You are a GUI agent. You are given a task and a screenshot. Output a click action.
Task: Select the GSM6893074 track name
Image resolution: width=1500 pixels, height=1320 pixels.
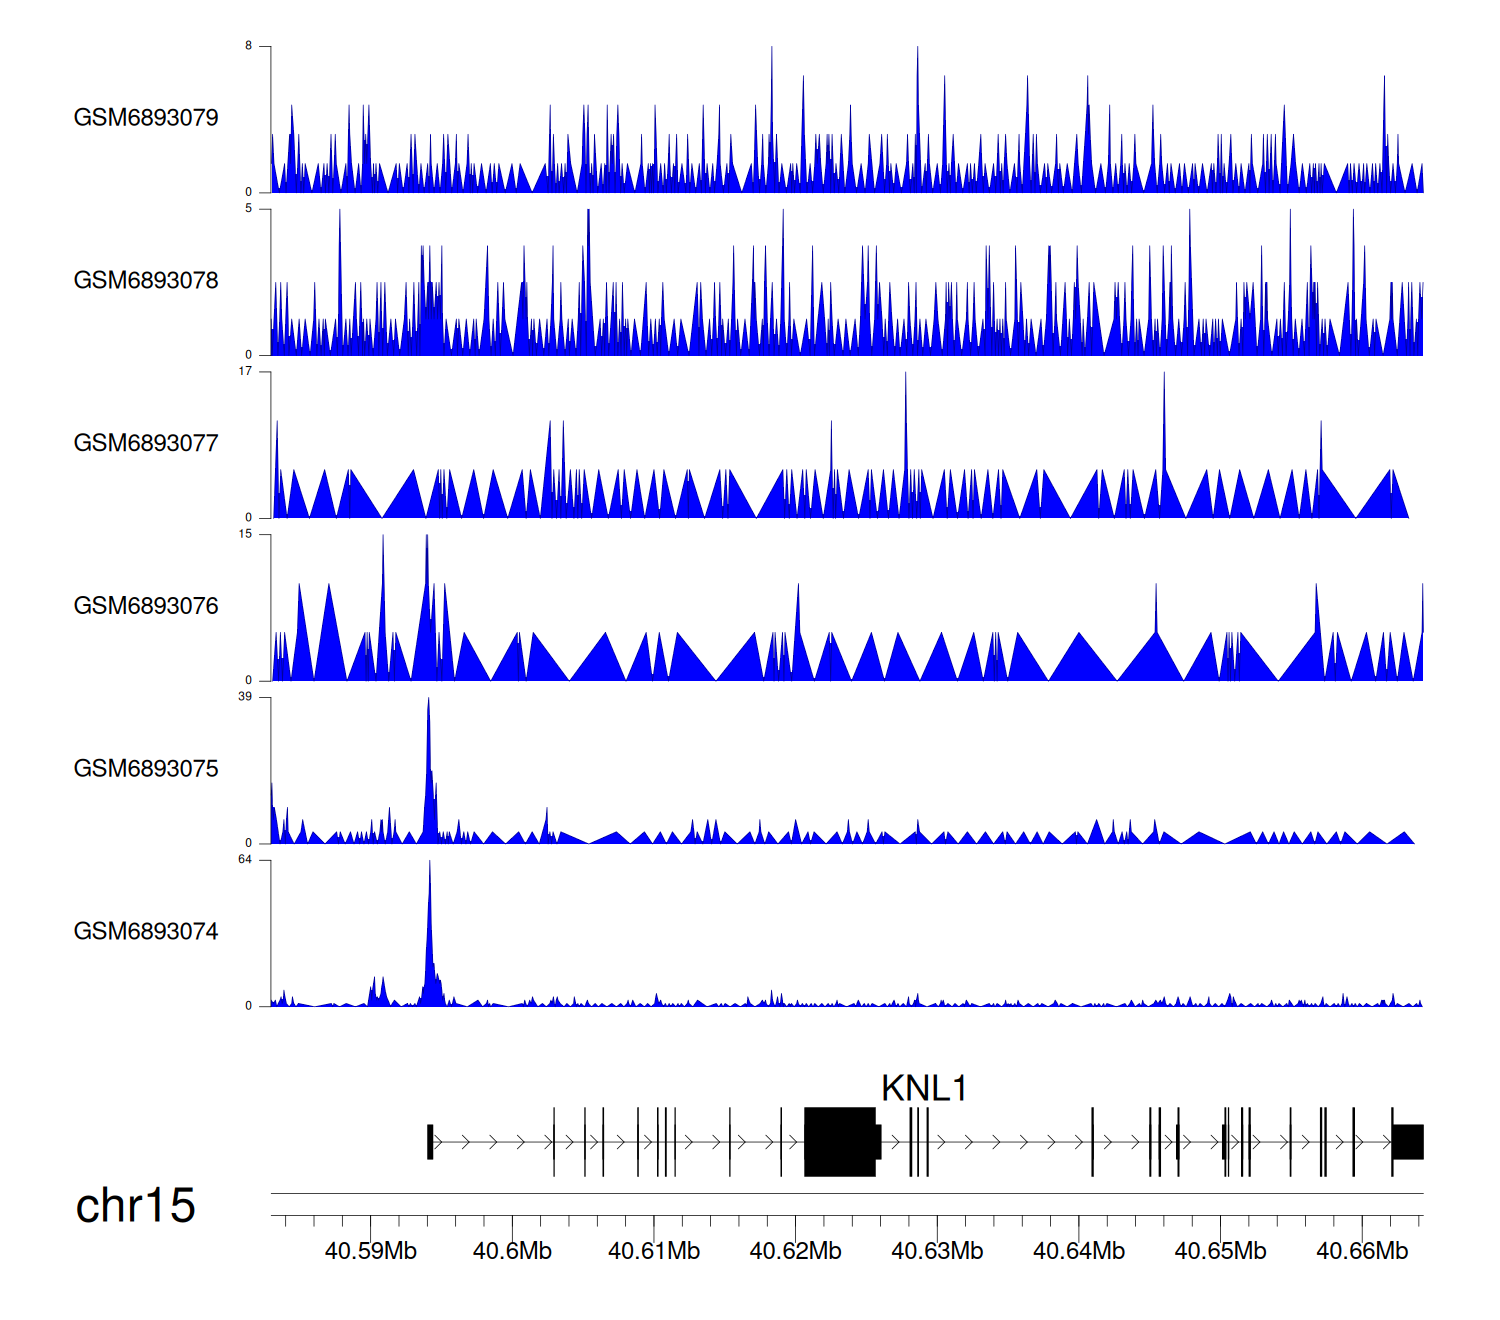[x=146, y=932]
